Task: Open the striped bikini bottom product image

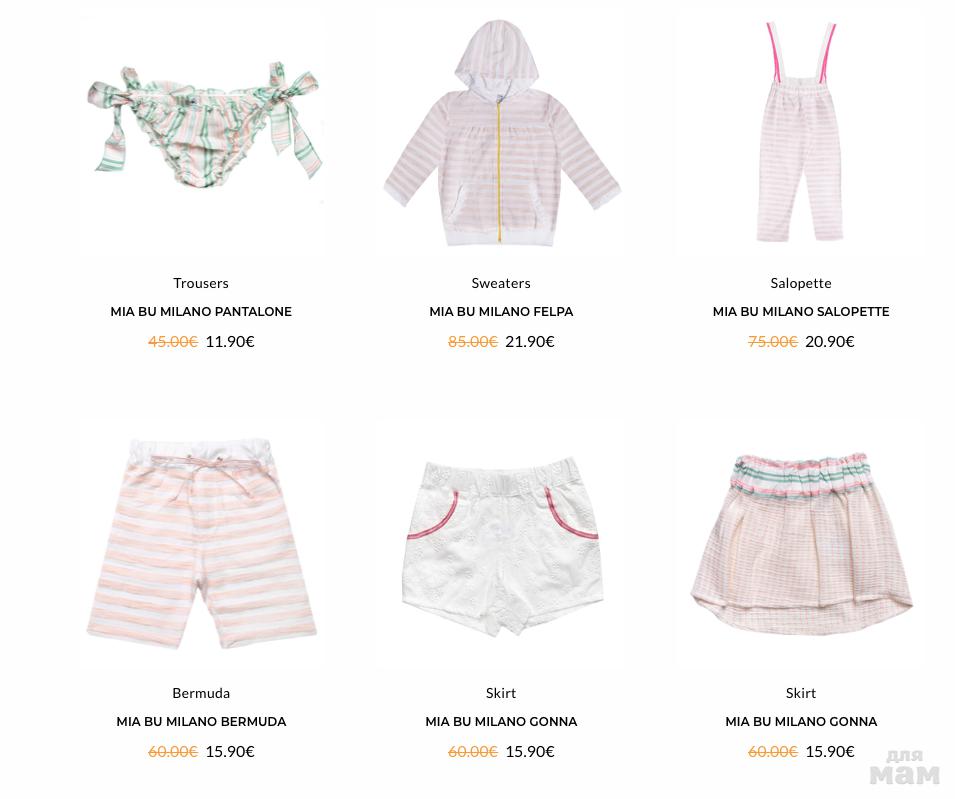Action: coord(204,124)
